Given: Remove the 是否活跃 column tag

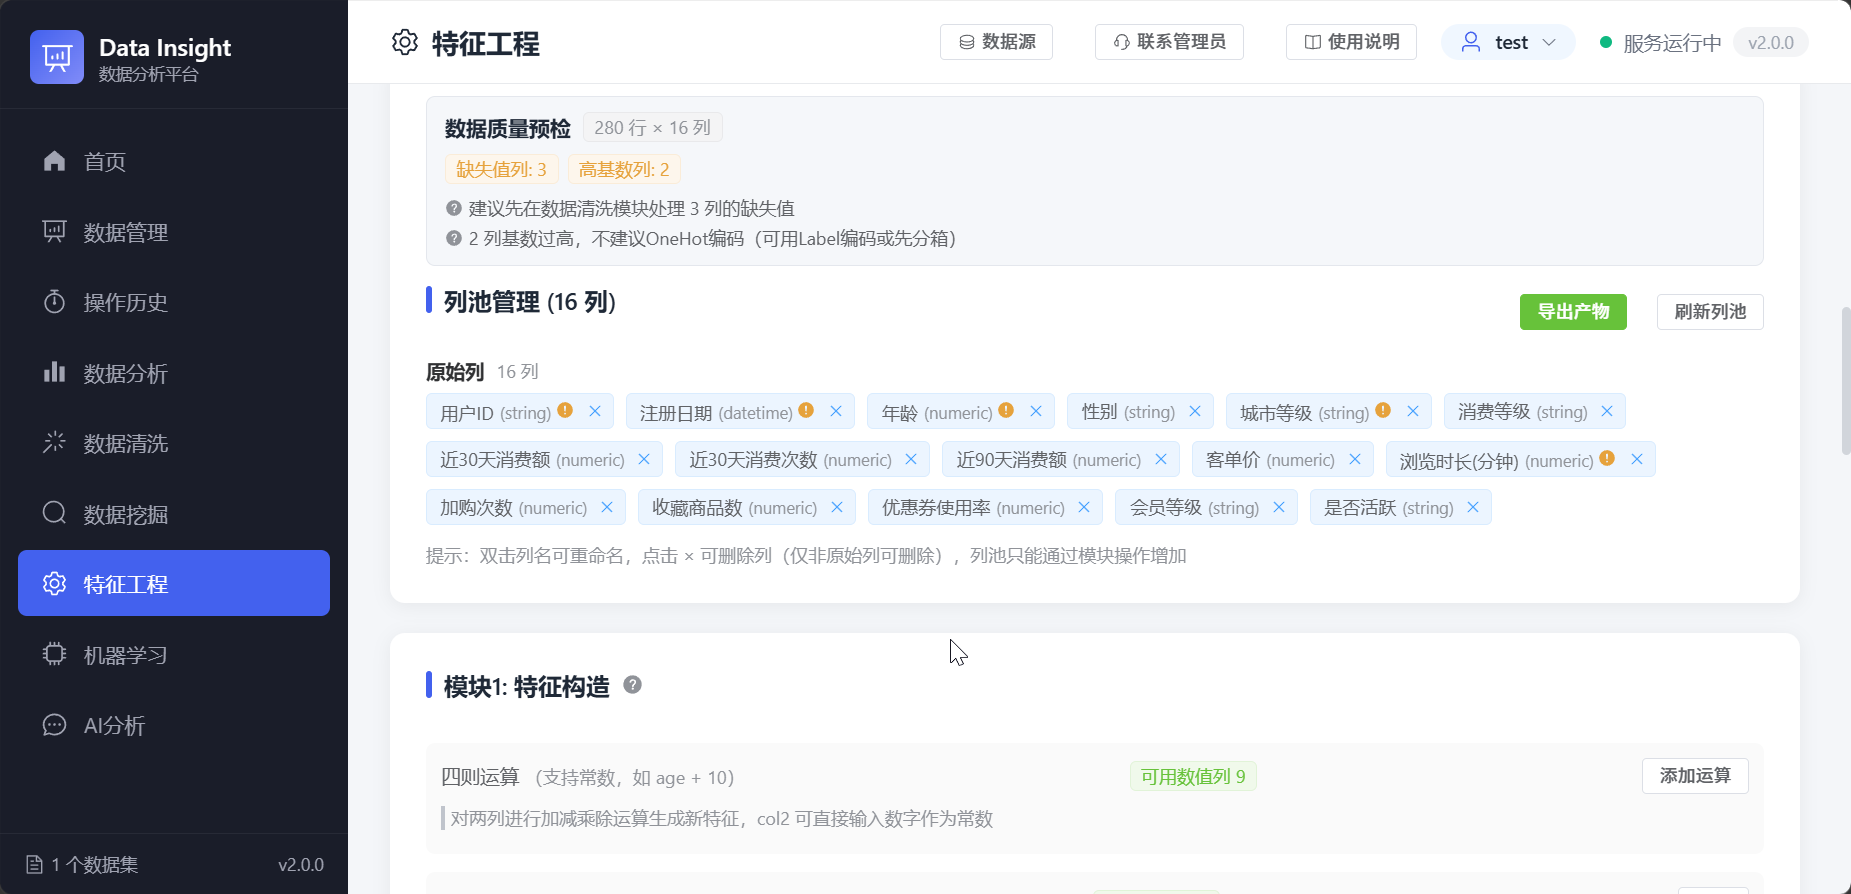Looking at the screenshot, I should coord(1473,507).
